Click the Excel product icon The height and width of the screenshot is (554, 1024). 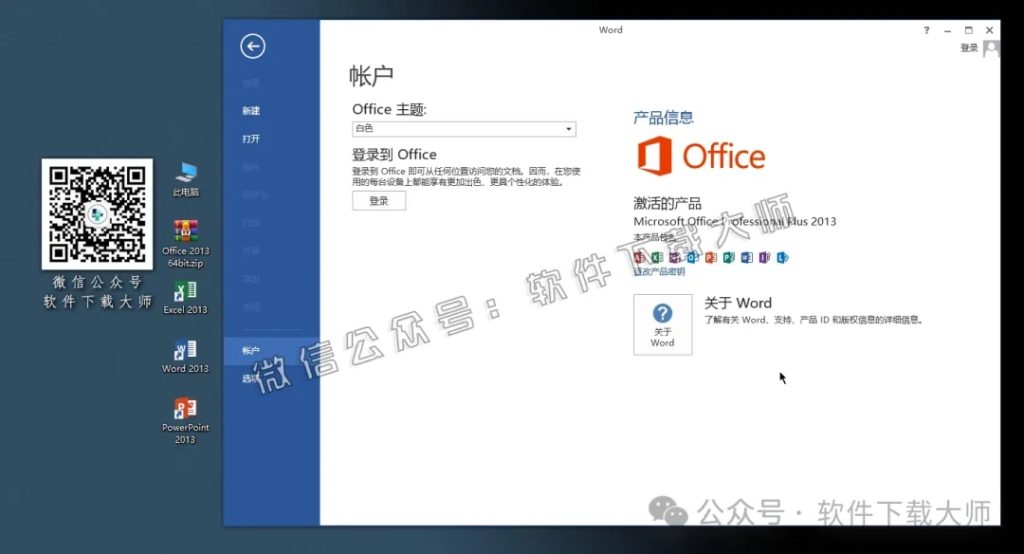tap(657, 257)
